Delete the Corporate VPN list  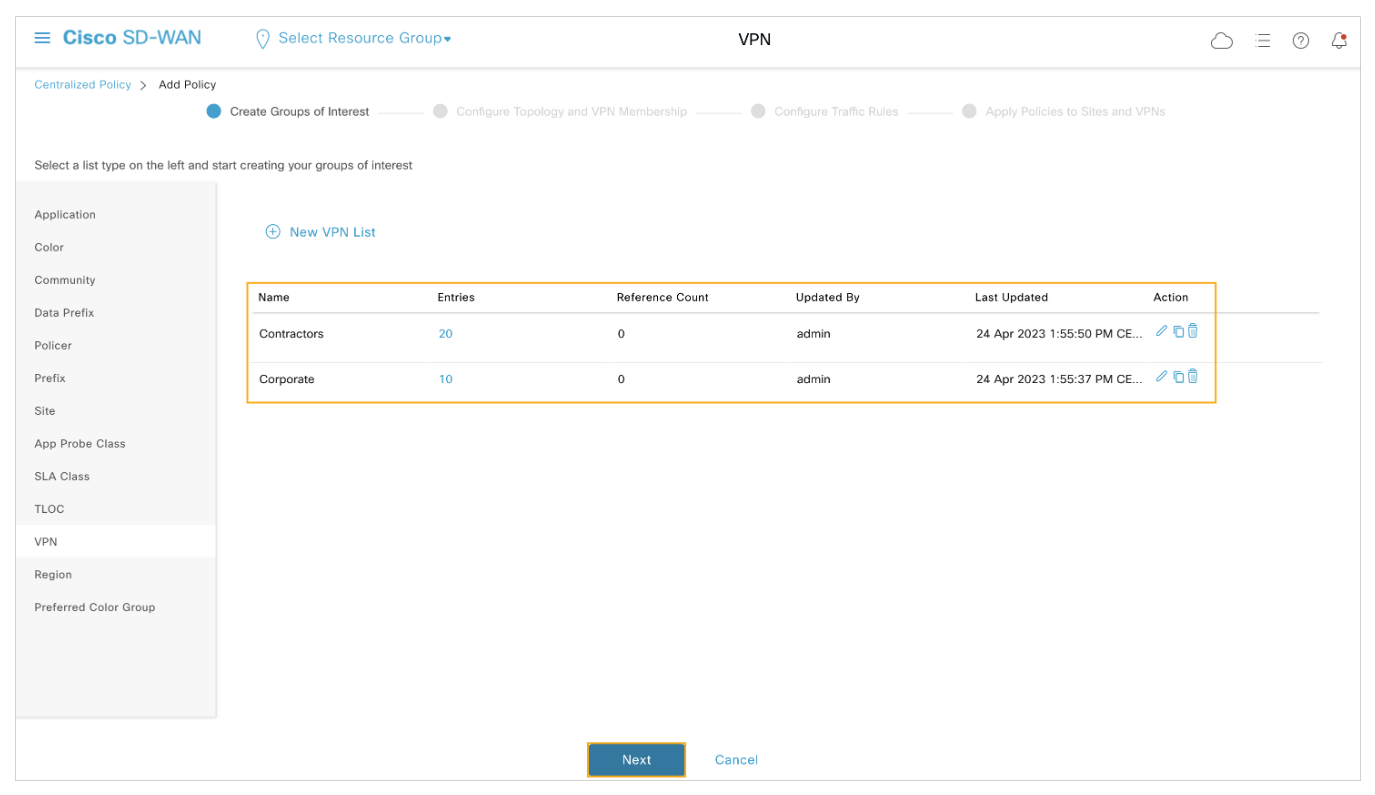pyautogui.click(x=1193, y=377)
